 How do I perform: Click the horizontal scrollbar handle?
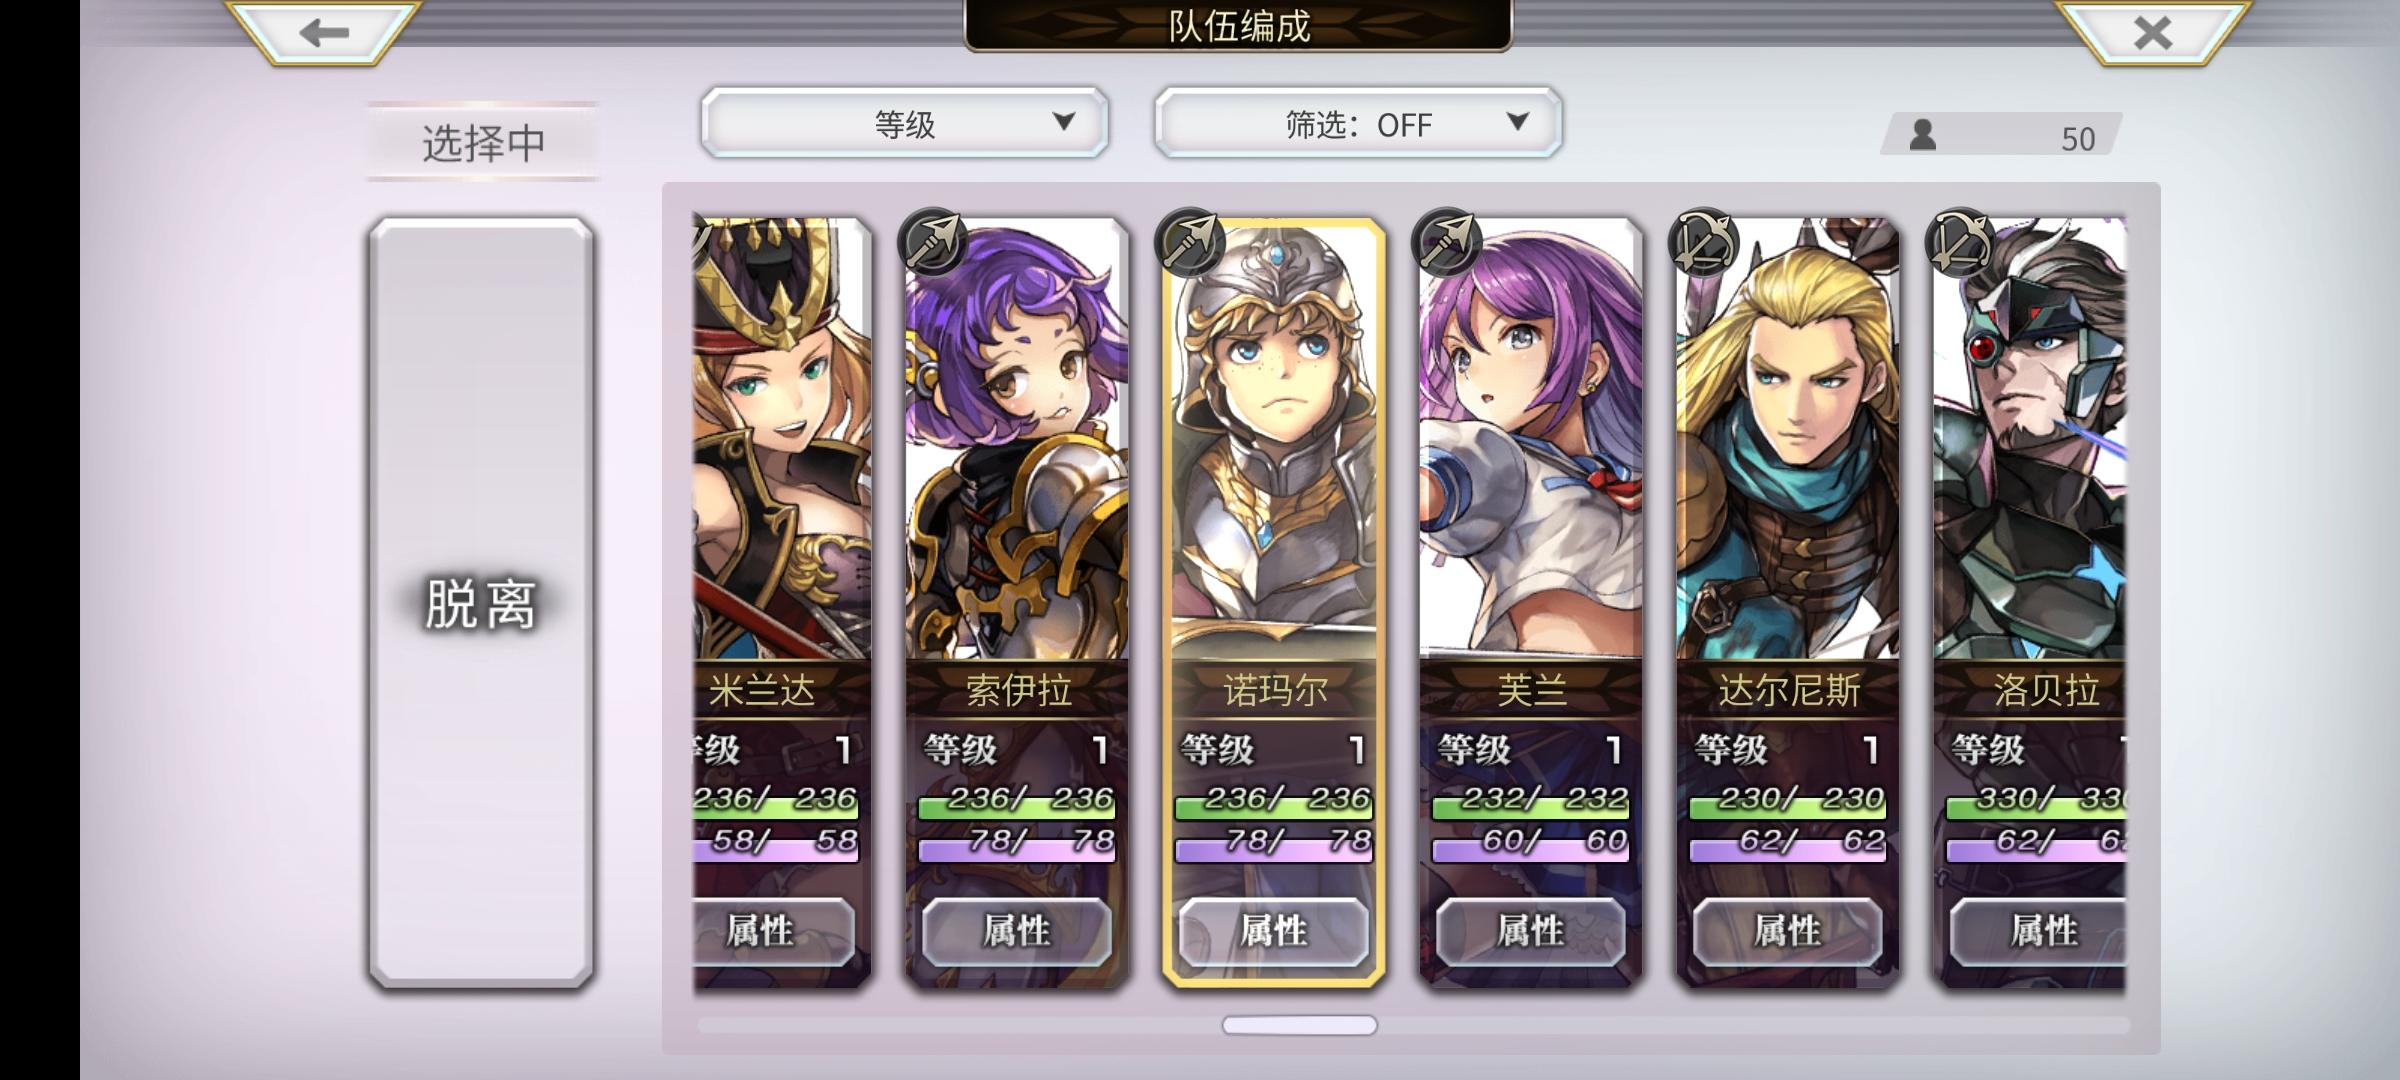[1300, 1025]
